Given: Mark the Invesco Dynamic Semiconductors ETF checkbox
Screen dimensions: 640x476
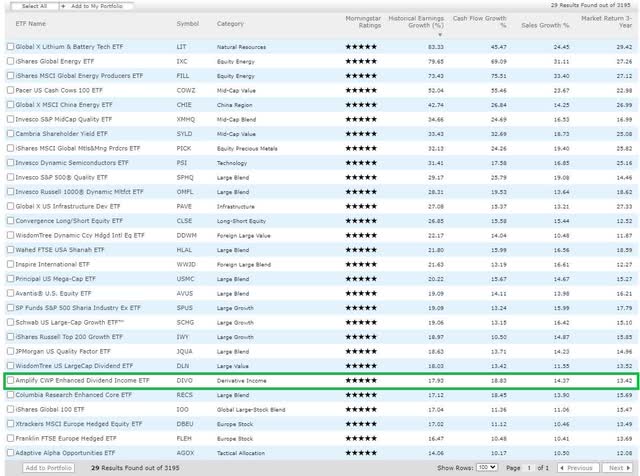Looking at the screenshot, I should click(x=11, y=162).
